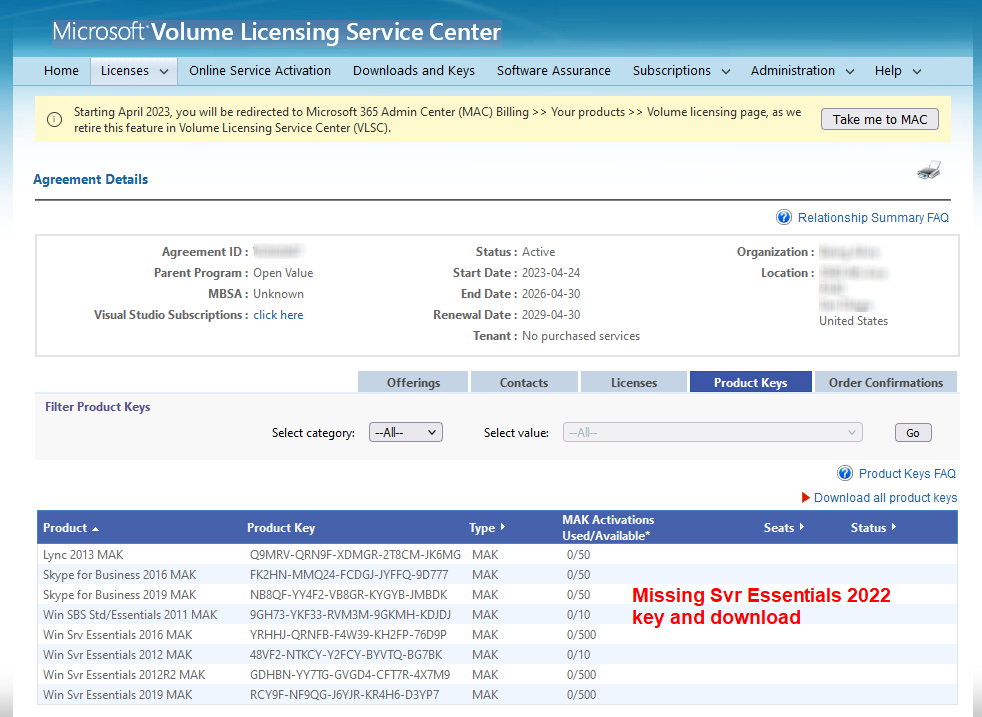Open Online Service Activation page

coord(260,71)
